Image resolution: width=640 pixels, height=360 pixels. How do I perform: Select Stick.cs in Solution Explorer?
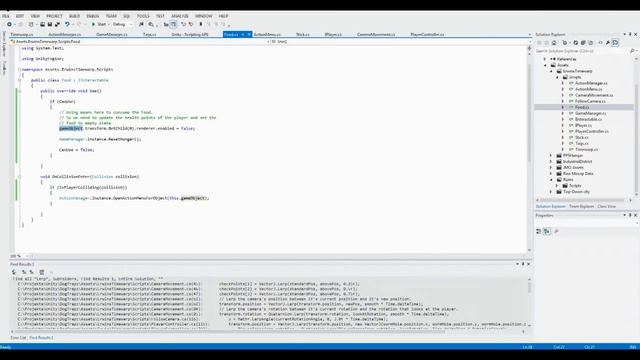click(582, 138)
